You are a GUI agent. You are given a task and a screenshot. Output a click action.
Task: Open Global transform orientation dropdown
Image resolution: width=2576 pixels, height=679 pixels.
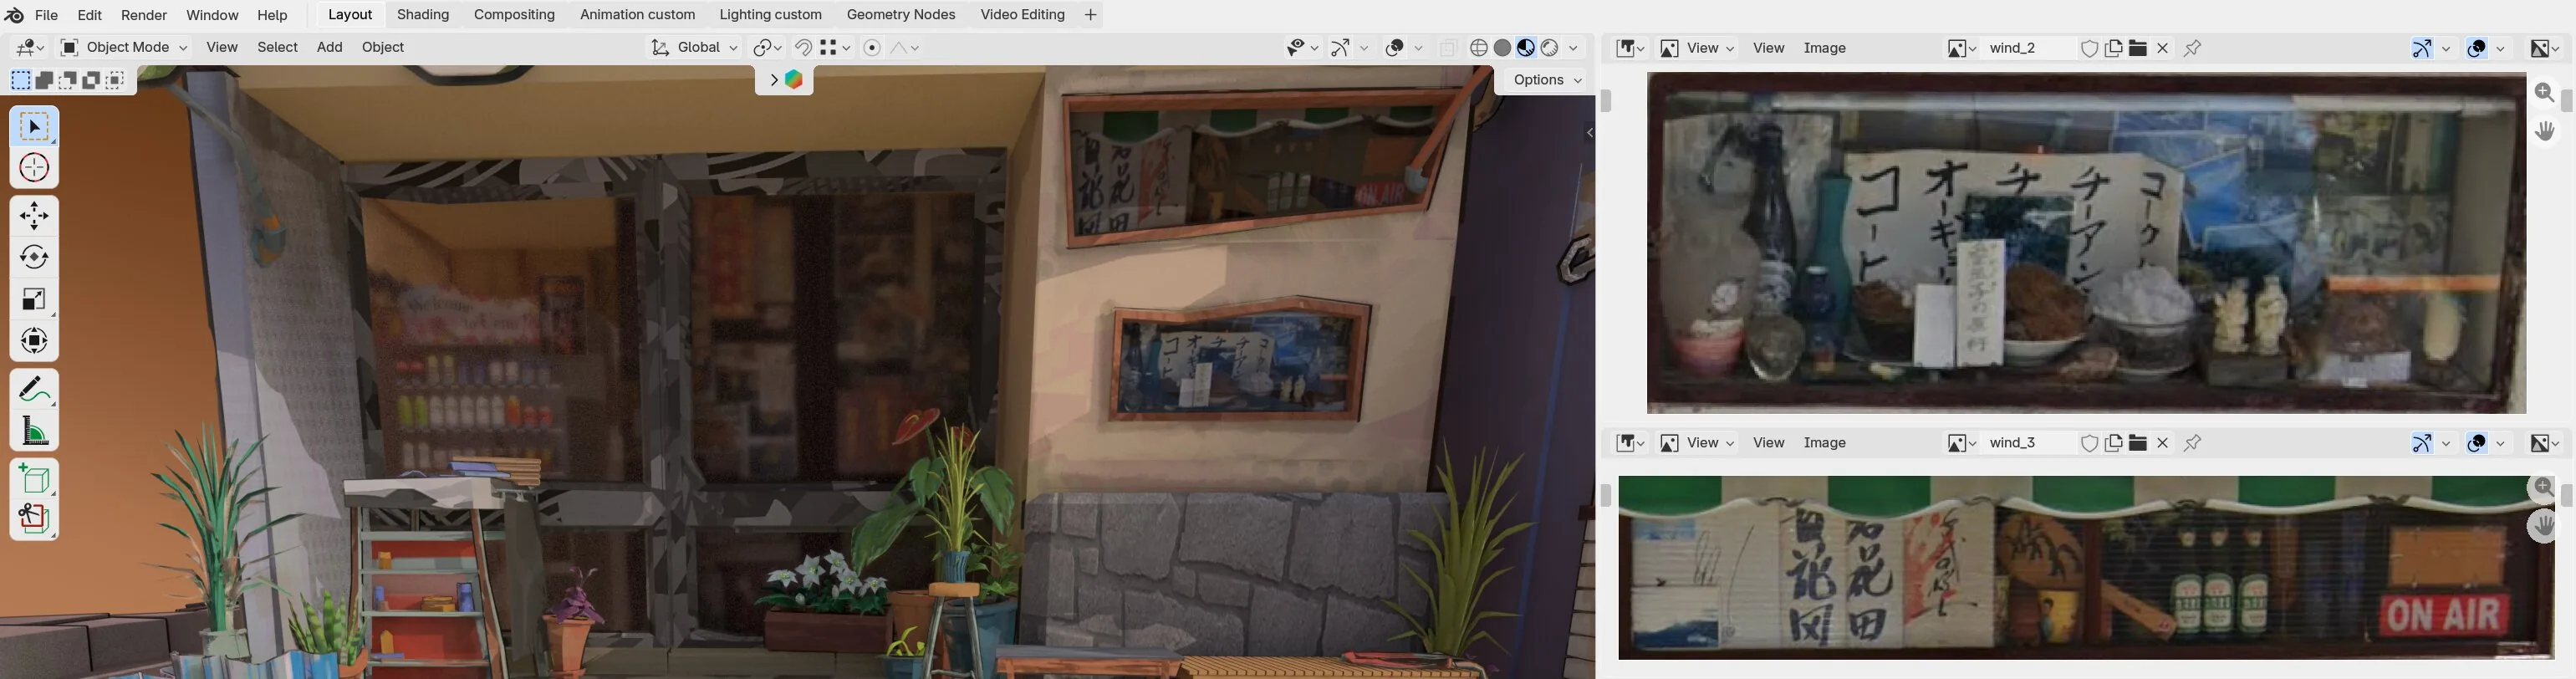(x=694, y=48)
